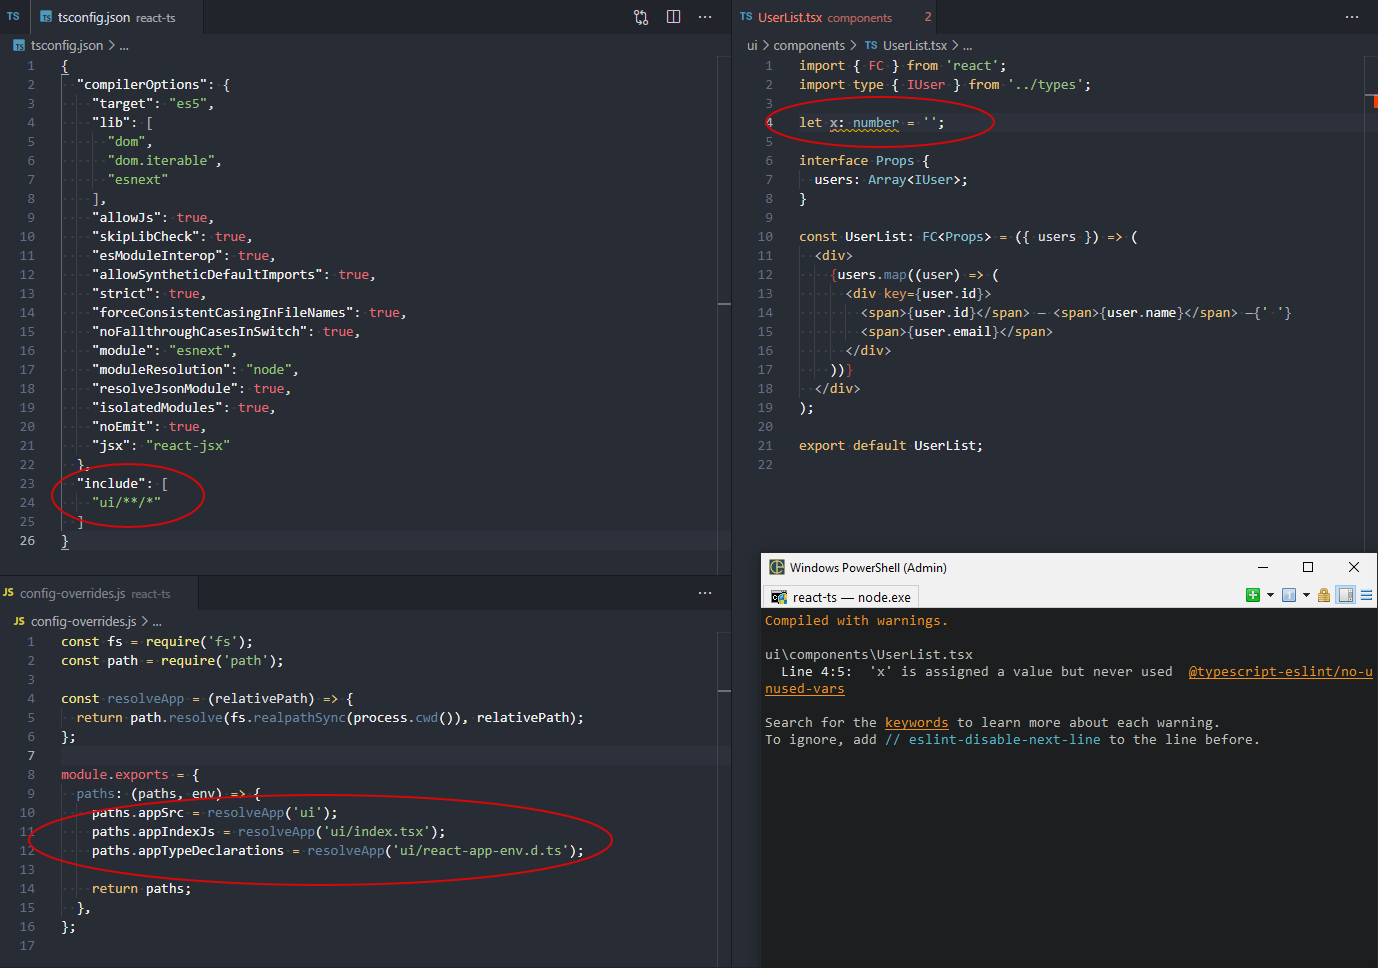Toggle the highlighted panel icon beside the padlock
1378x968 pixels.
(1346, 596)
